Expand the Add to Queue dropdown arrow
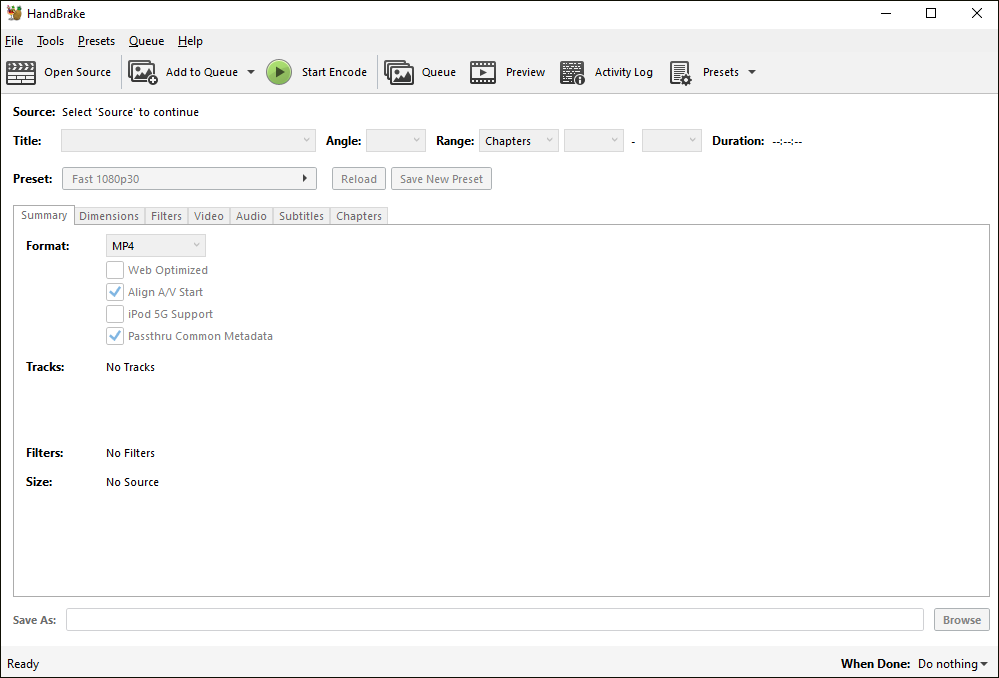999x678 pixels. click(x=251, y=72)
